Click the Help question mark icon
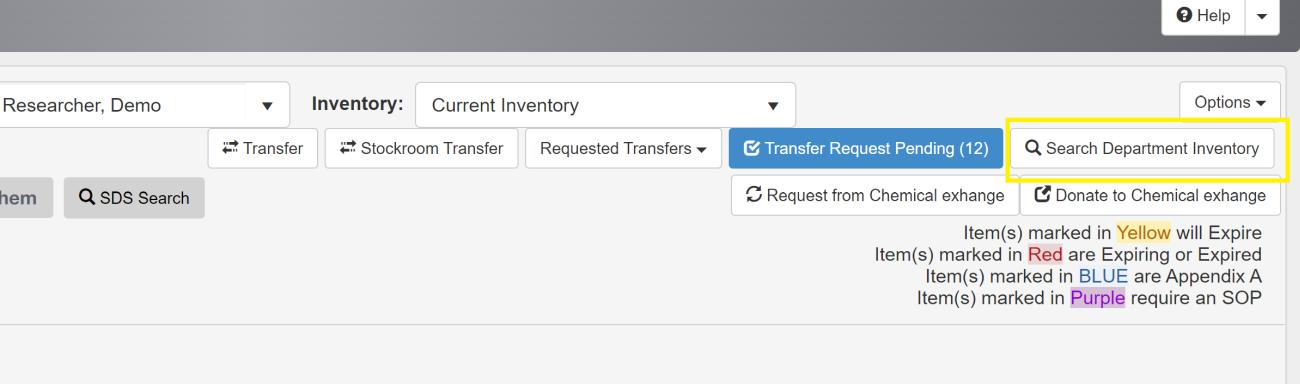This screenshot has height=384, width=1300. pos(1185,16)
